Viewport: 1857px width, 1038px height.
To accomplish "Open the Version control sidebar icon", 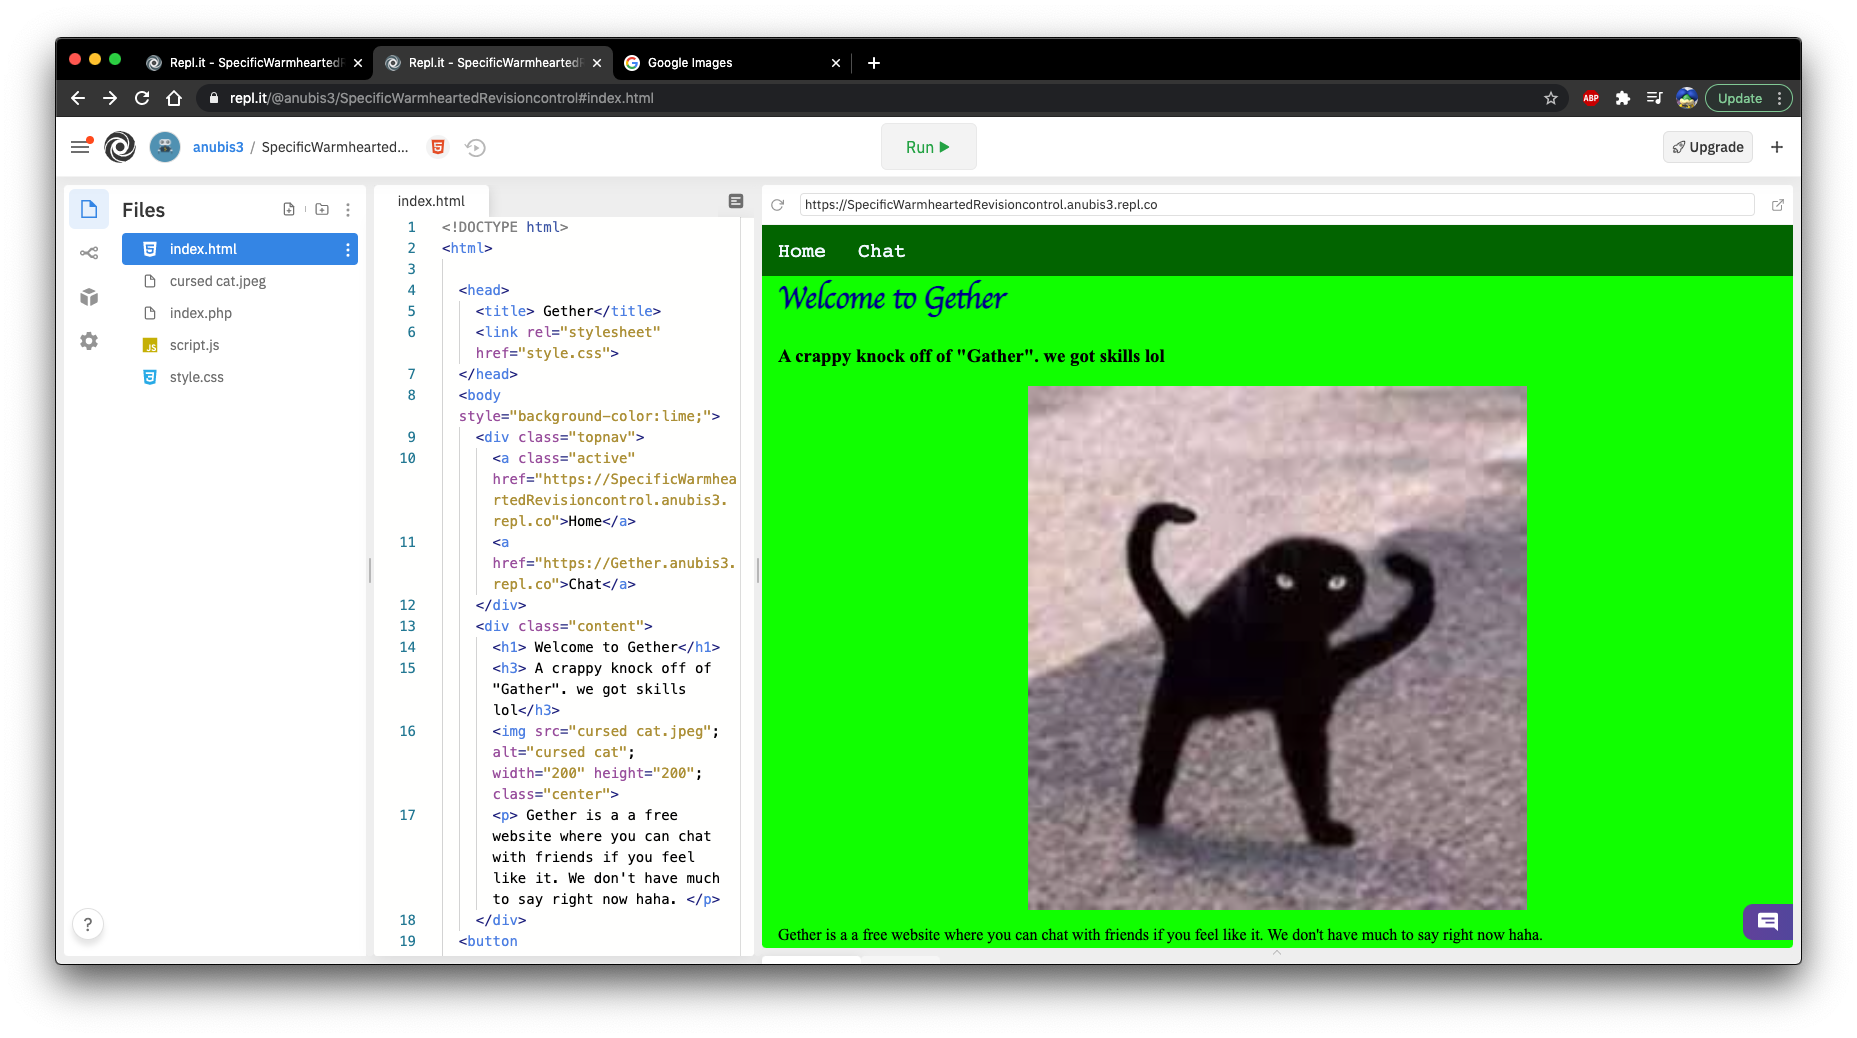I will [89, 253].
